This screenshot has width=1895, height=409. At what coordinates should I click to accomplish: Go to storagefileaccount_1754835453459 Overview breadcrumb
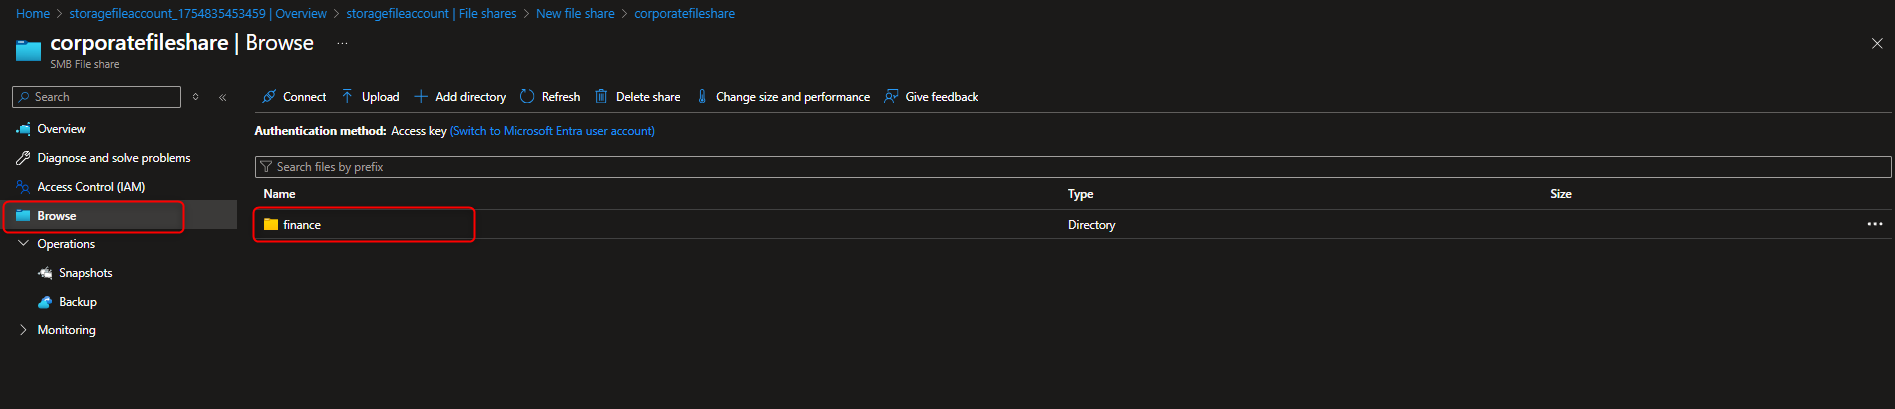[198, 13]
